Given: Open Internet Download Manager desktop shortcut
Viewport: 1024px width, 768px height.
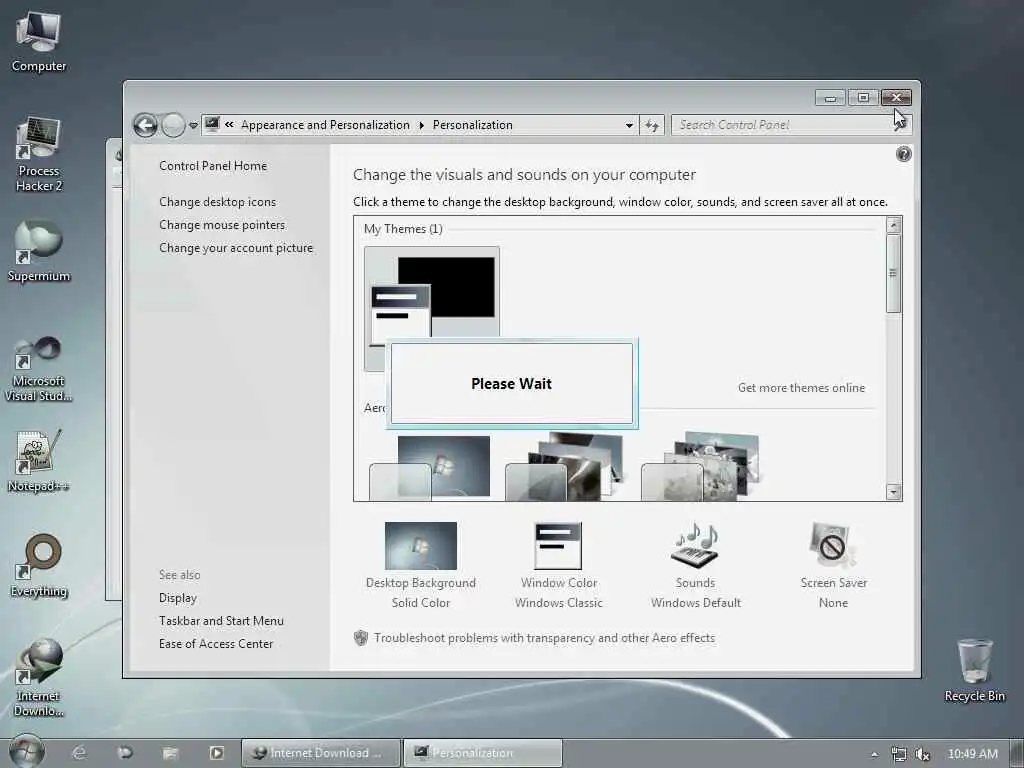Looking at the screenshot, I should click(39, 678).
